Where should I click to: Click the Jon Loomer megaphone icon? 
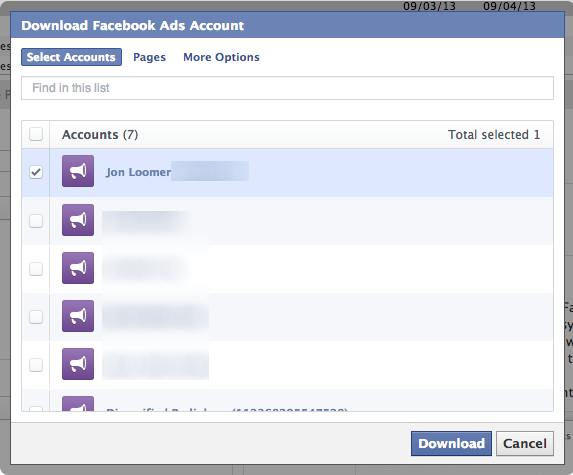pos(78,171)
